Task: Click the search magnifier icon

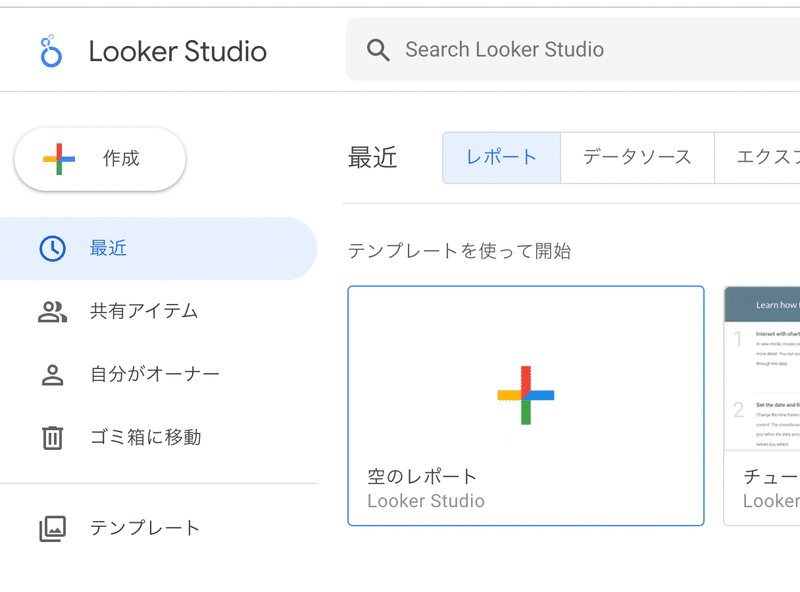Action: pos(378,50)
